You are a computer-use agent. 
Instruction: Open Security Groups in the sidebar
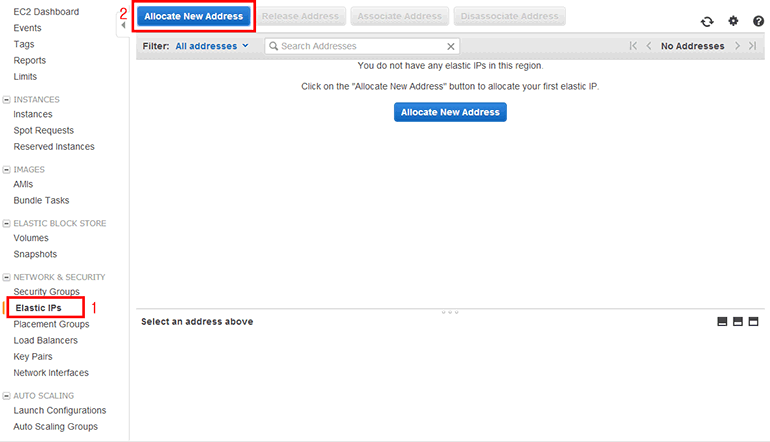coord(46,292)
